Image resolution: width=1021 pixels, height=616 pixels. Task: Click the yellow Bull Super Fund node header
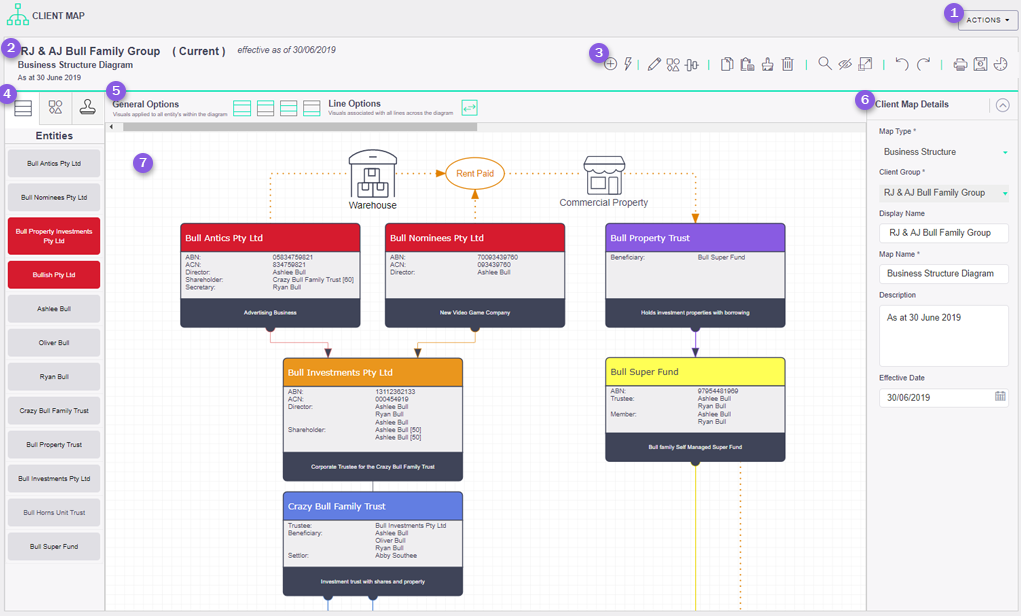[x=695, y=372]
